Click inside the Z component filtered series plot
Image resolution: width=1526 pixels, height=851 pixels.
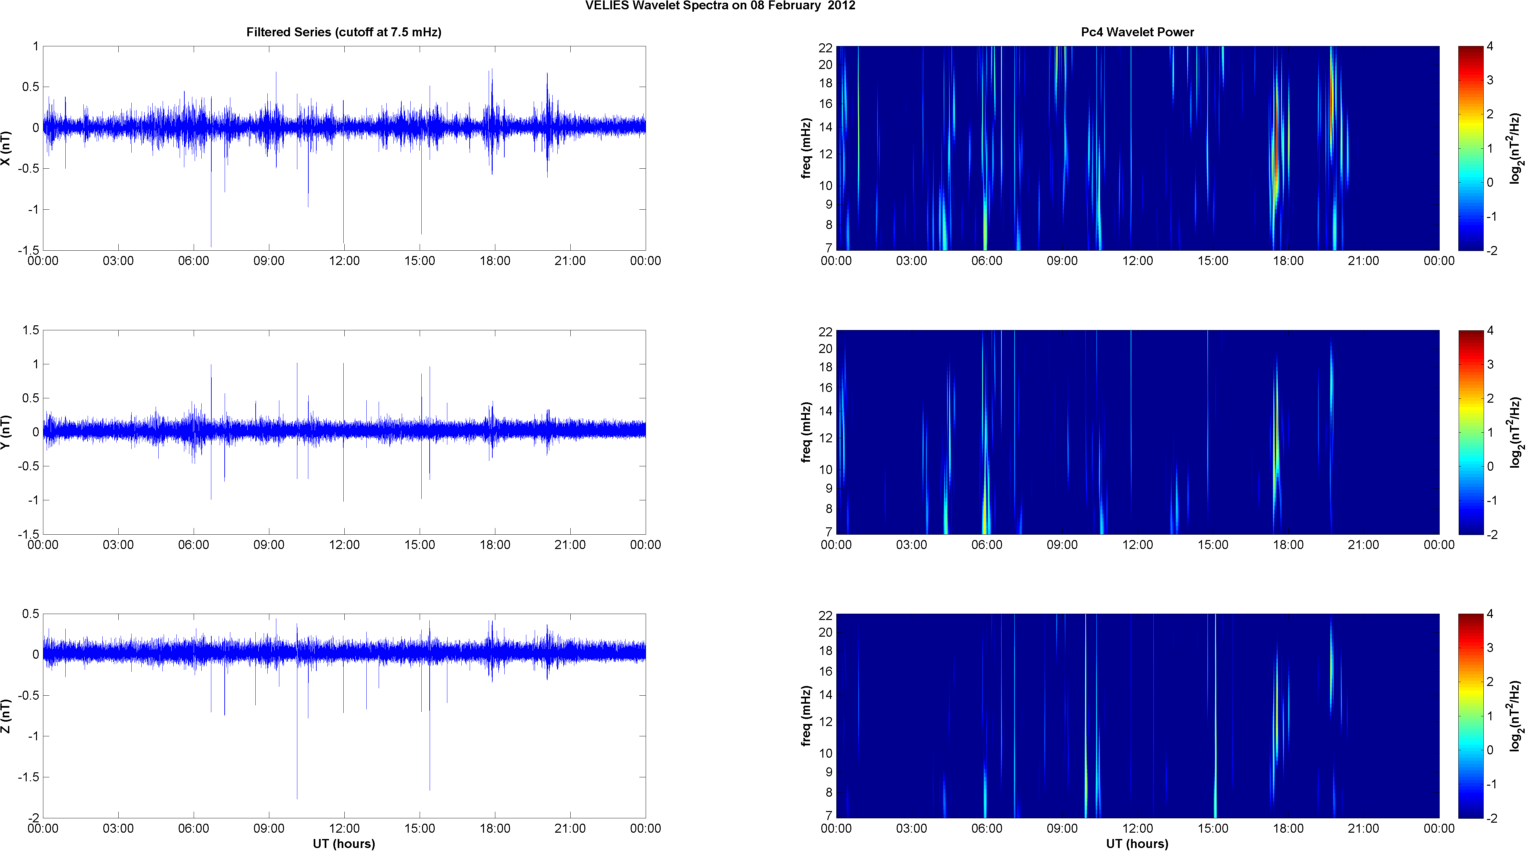tap(344, 716)
